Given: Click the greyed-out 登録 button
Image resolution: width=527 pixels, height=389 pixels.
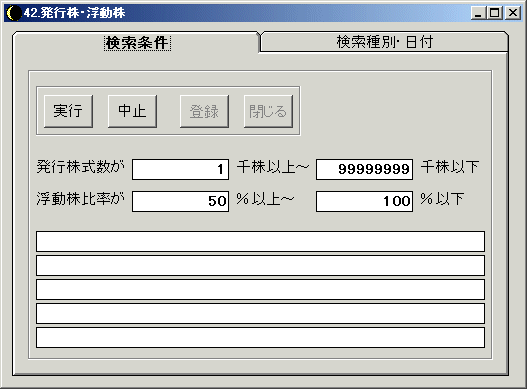Looking at the screenshot, I should (x=204, y=111).
